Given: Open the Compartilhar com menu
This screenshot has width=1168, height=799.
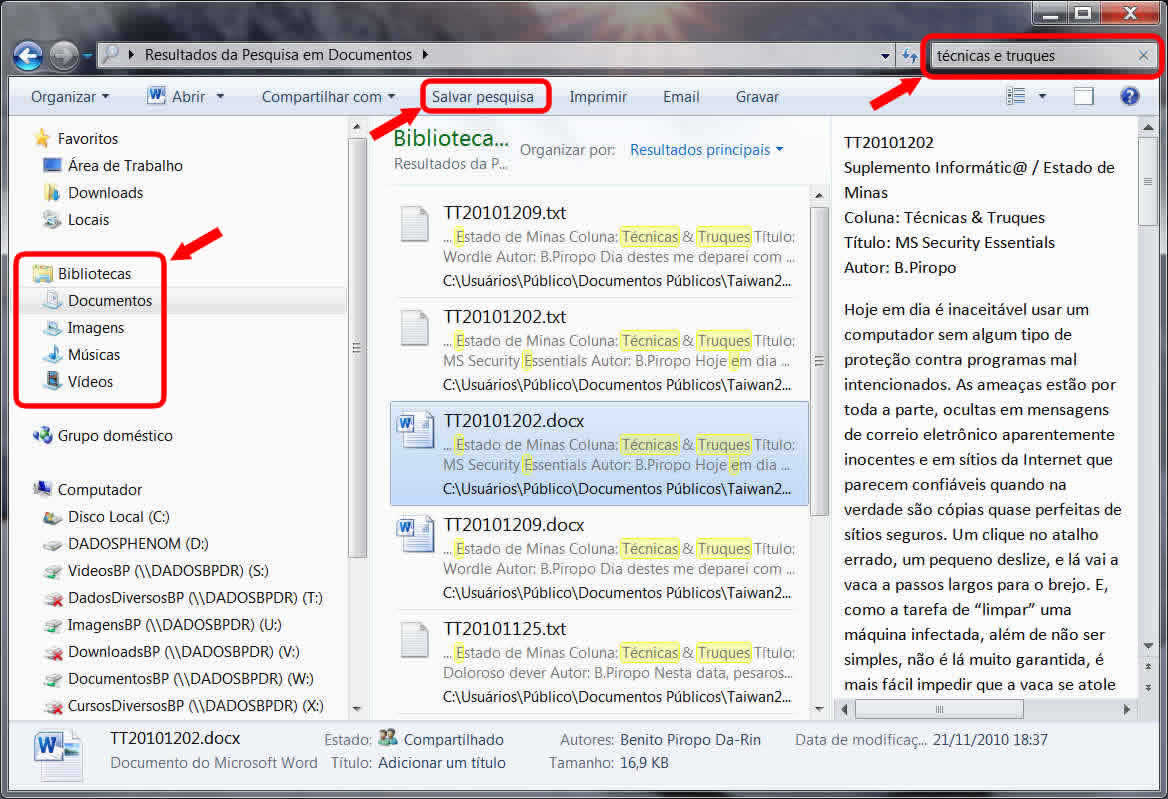Looking at the screenshot, I should click(x=328, y=97).
